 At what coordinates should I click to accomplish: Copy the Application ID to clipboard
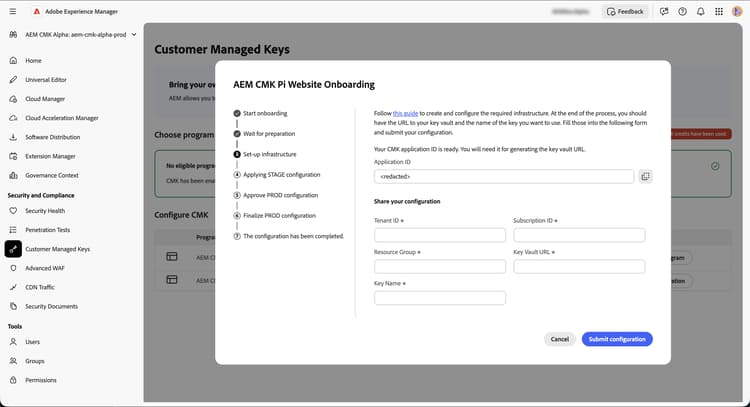645,176
